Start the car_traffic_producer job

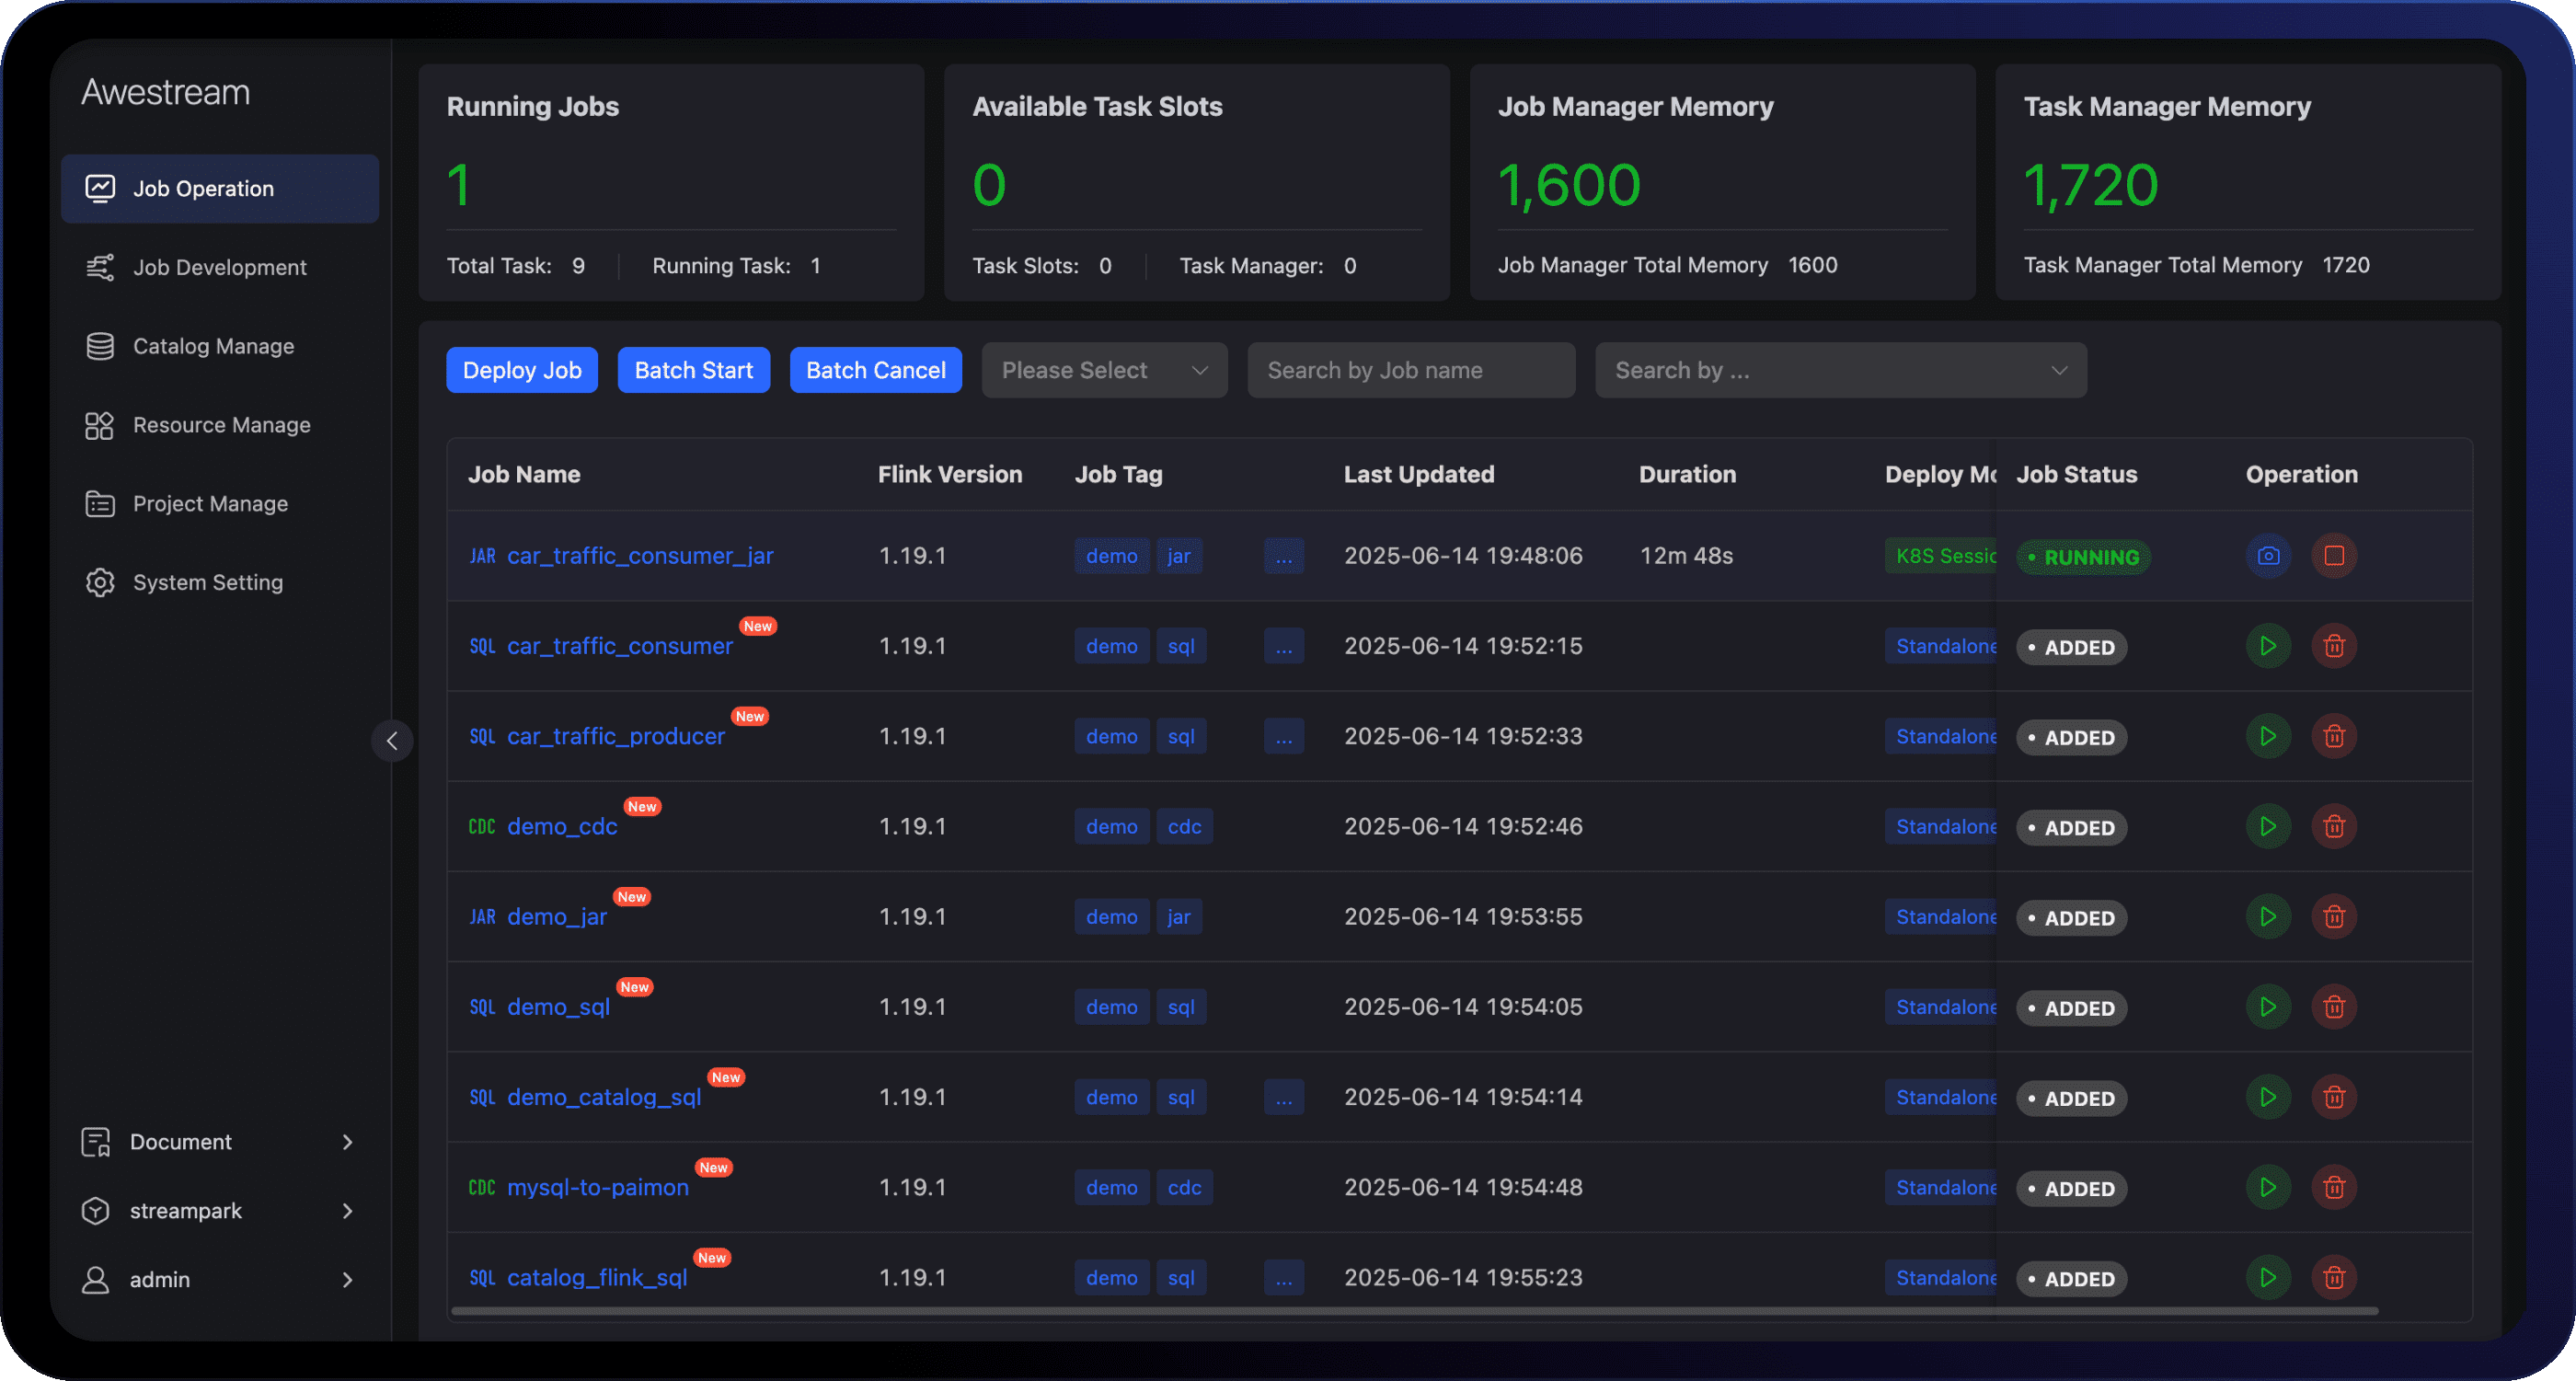click(2267, 736)
